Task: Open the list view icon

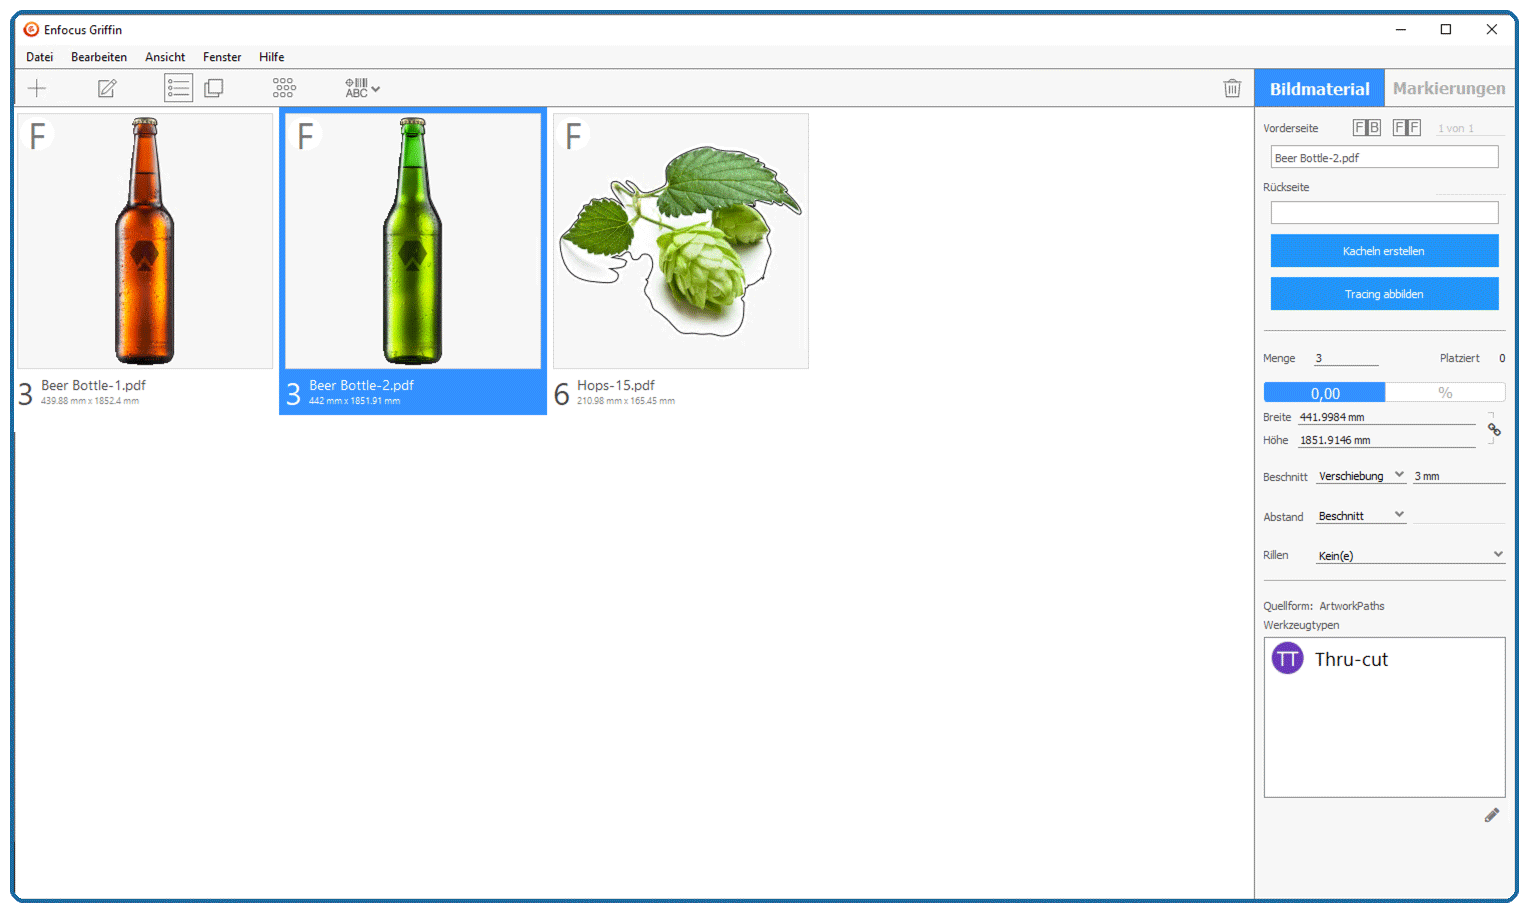Action: 178,88
